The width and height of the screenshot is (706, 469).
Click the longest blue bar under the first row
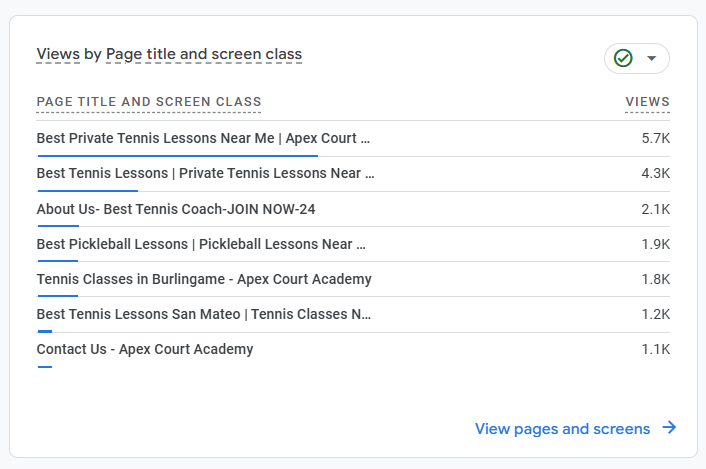click(x=177, y=155)
